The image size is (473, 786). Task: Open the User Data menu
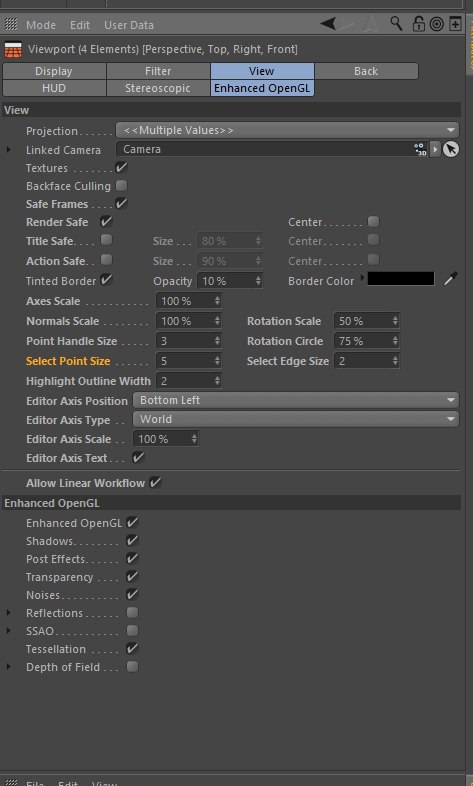coord(129,25)
